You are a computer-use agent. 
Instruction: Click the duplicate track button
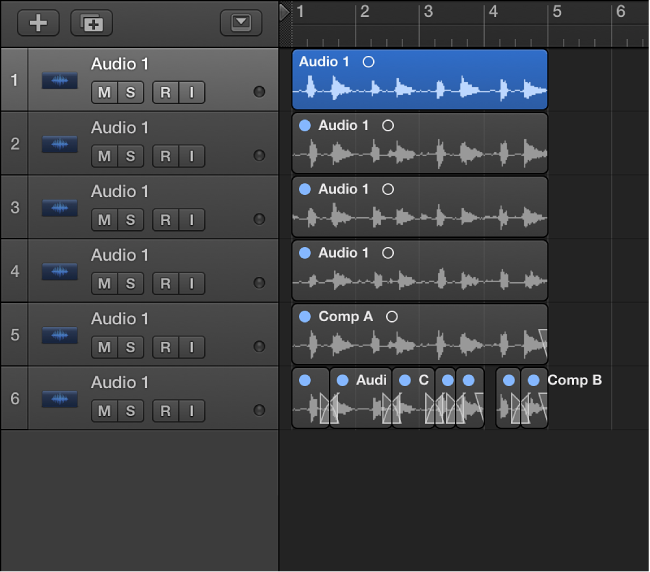[91, 23]
